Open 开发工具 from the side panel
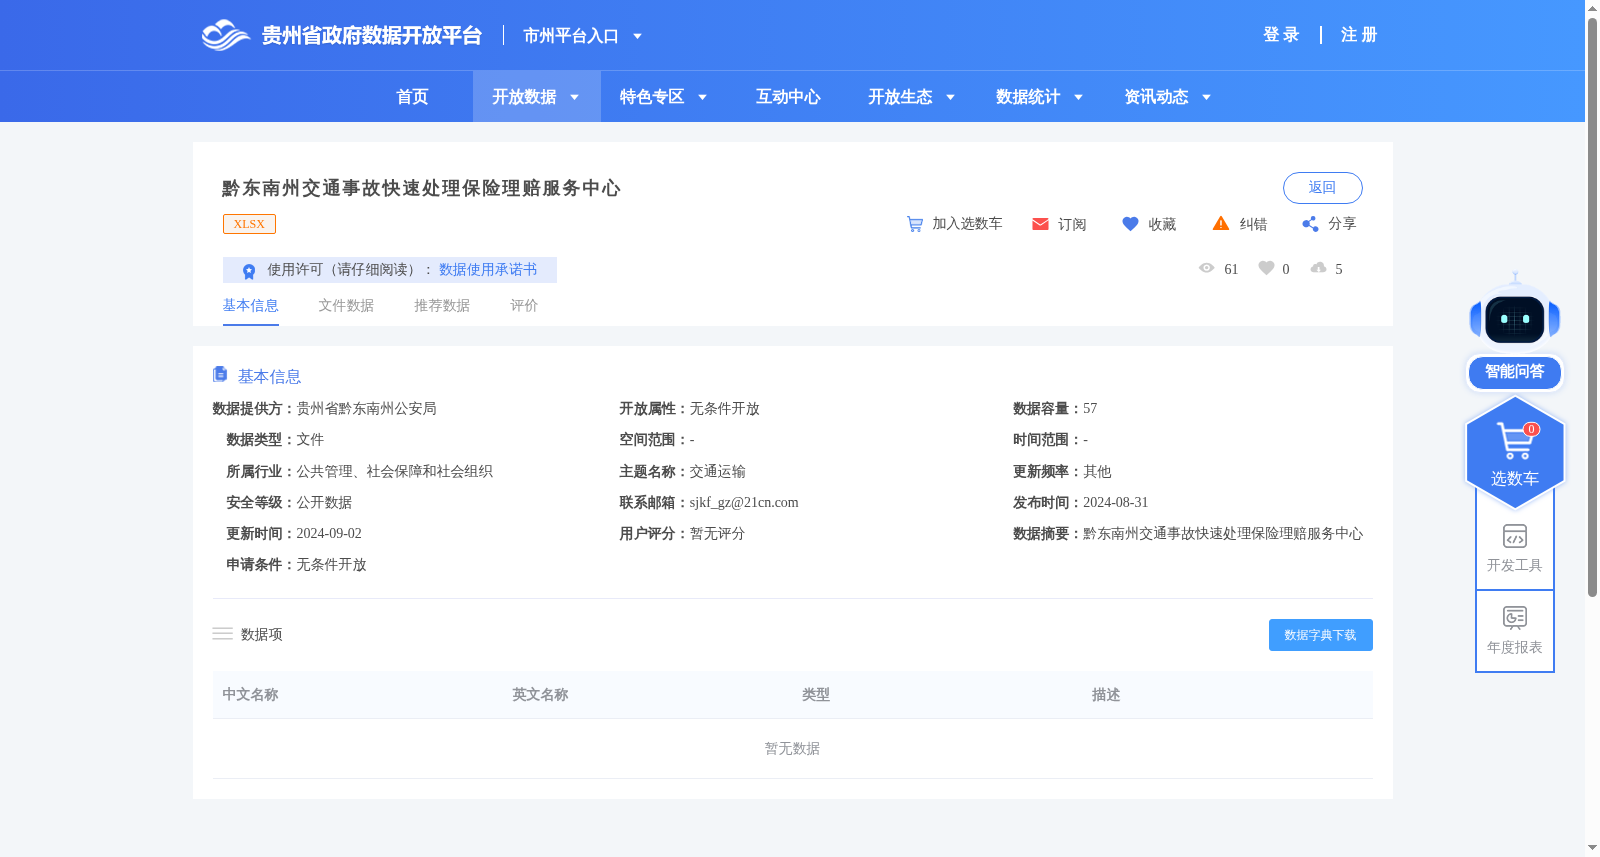The height and width of the screenshot is (857, 1600). point(1514,548)
